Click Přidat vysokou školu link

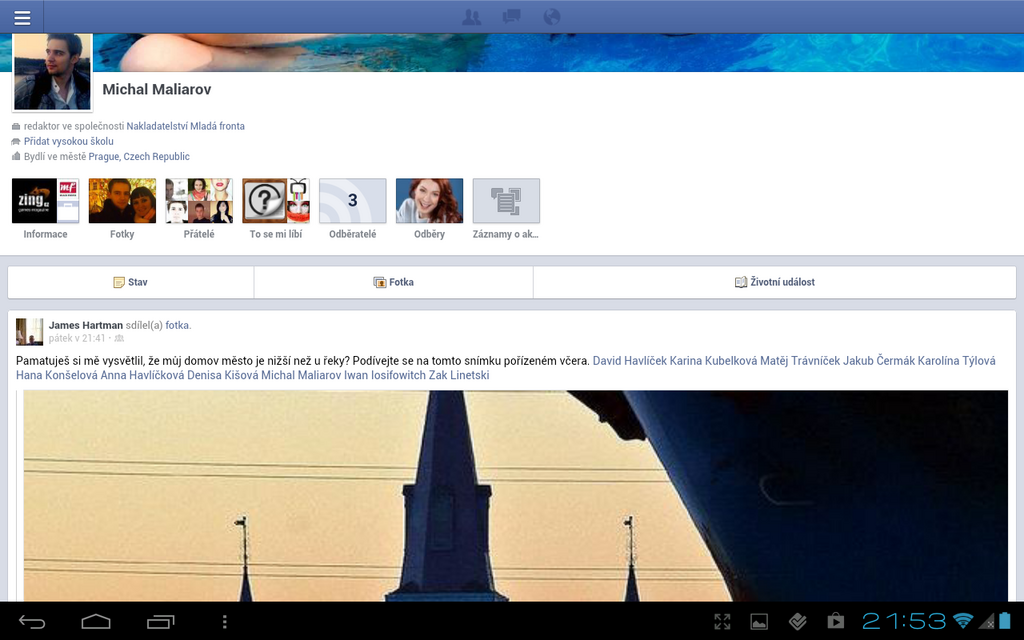pos(69,142)
